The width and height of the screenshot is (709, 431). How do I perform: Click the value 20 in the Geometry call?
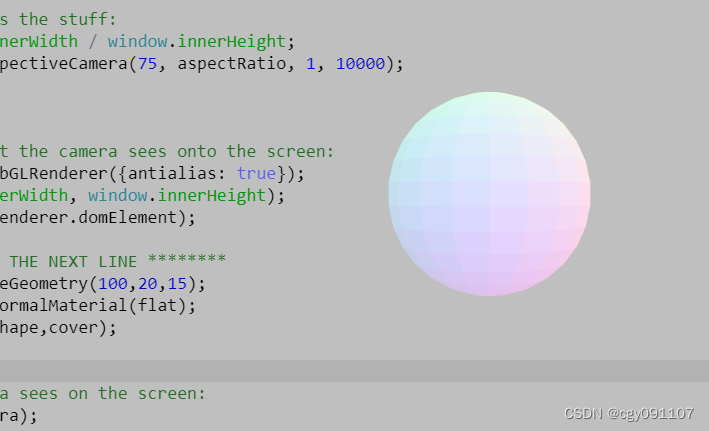147,284
